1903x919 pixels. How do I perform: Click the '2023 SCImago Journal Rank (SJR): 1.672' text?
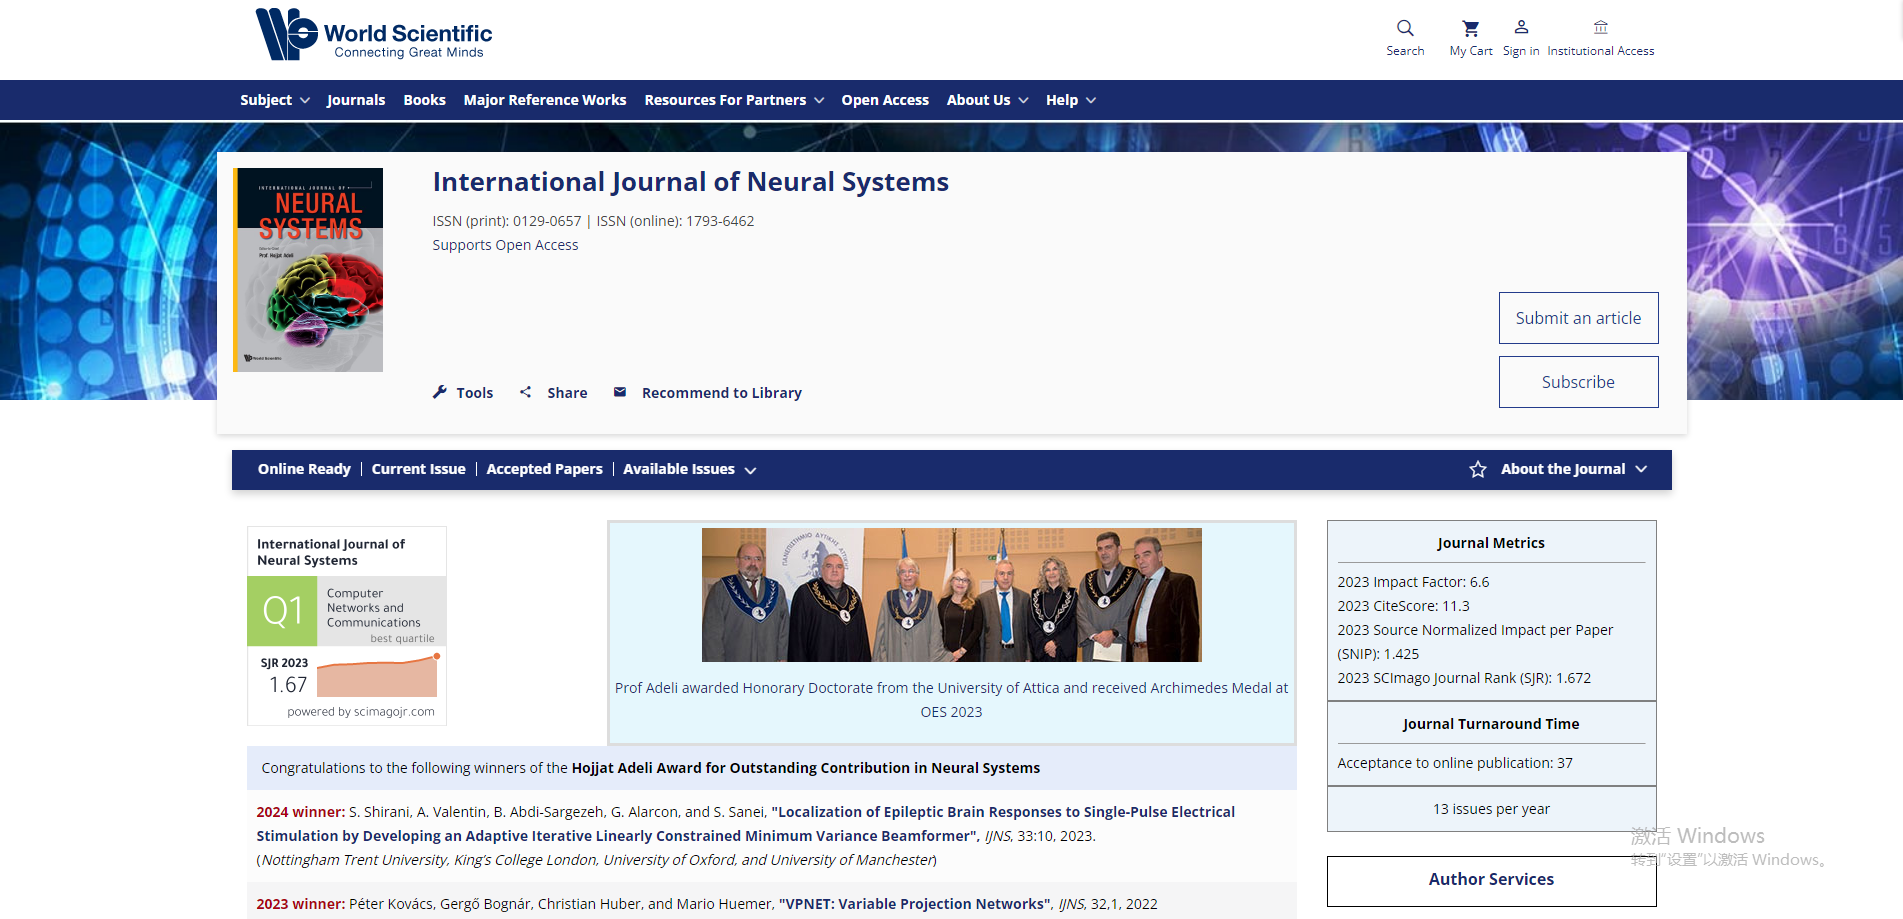pyautogui.click(x=1464, y=678)
